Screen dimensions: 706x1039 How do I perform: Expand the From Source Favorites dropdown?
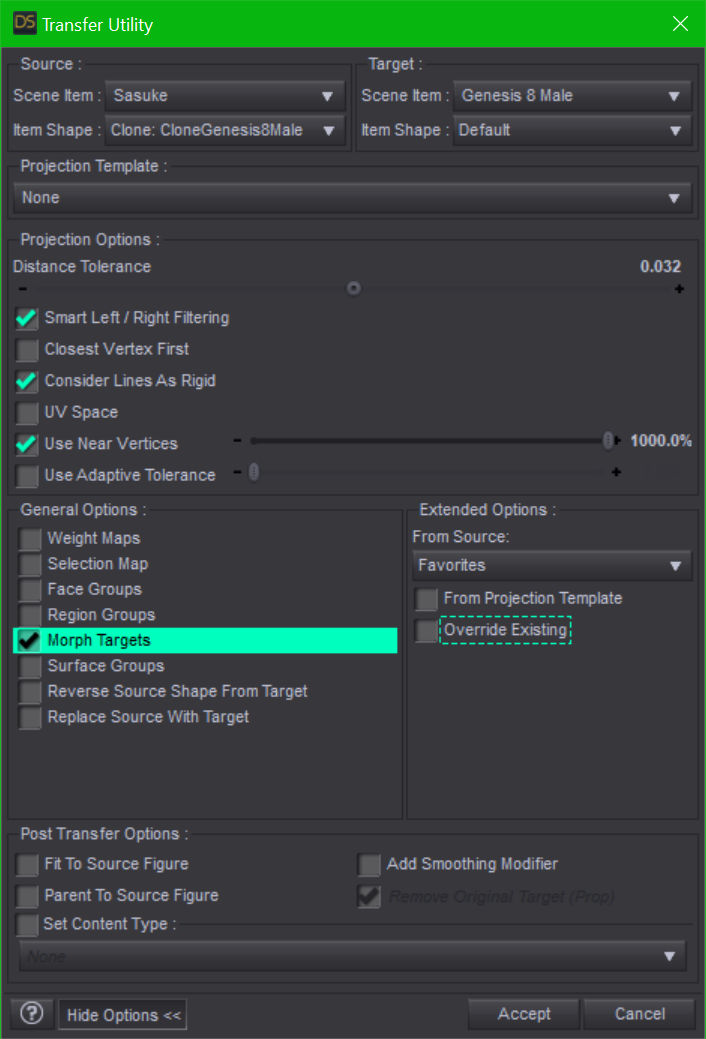pyautogui.click(x=551, y=566)
